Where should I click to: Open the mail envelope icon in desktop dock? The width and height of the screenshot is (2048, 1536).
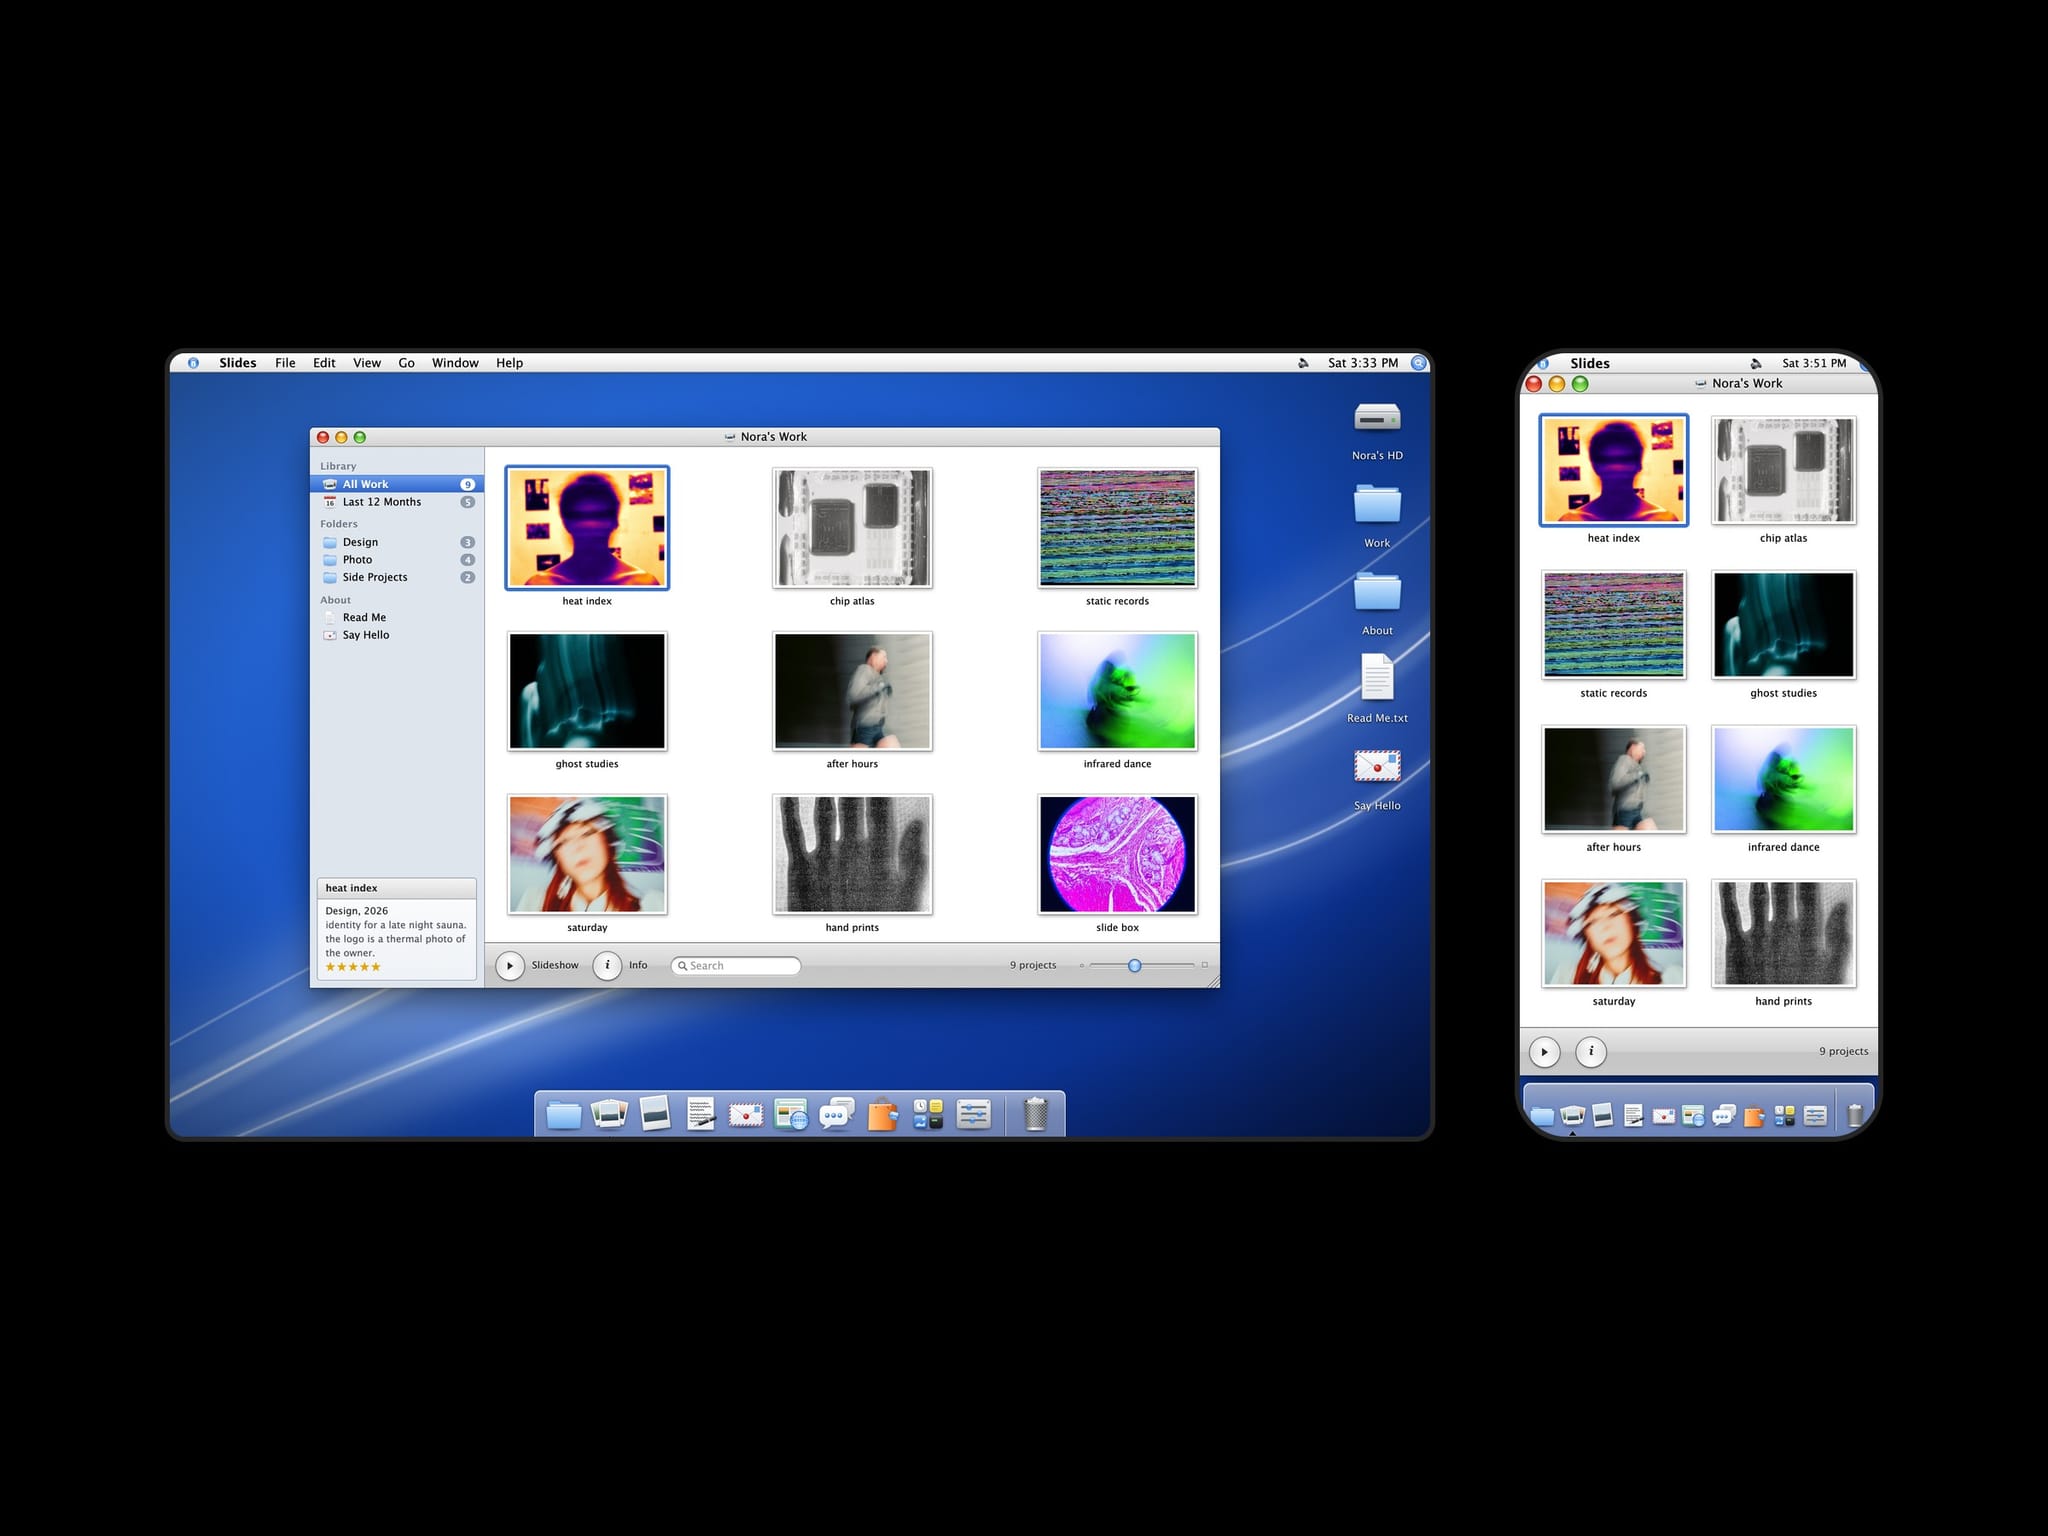[x=746, y=1114]
